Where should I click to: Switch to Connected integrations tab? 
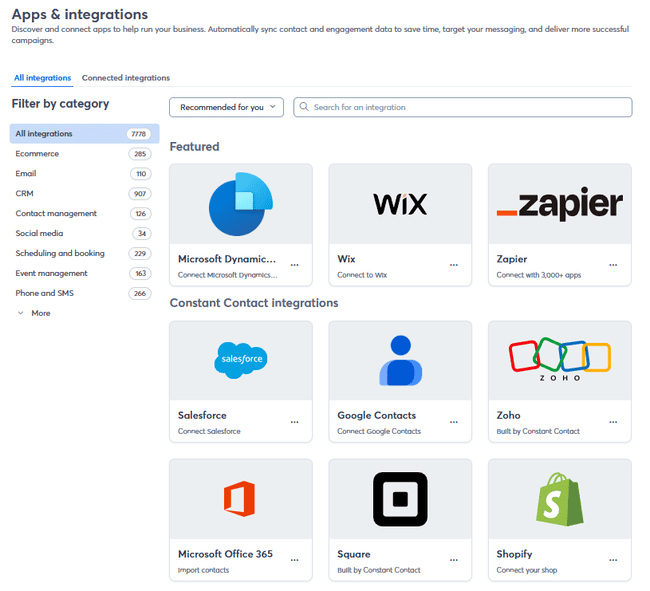point(126,78)
